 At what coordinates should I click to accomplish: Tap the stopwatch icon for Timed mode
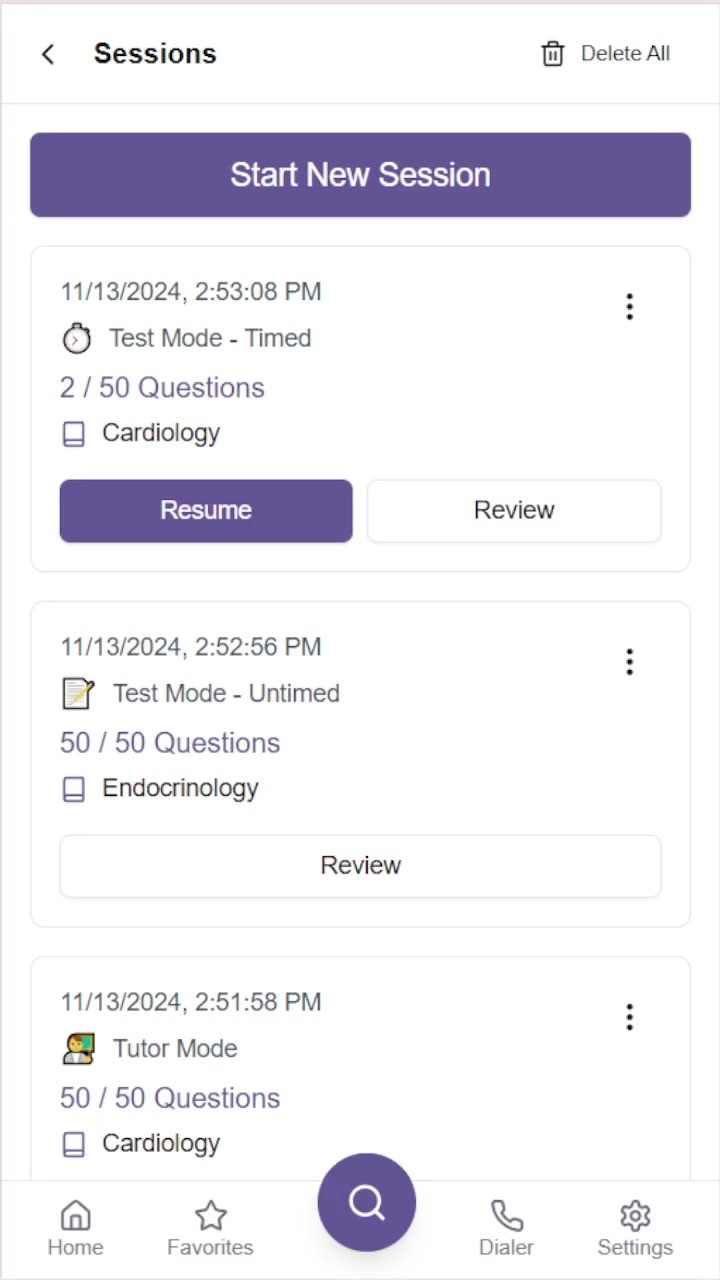tap(77, 339)
